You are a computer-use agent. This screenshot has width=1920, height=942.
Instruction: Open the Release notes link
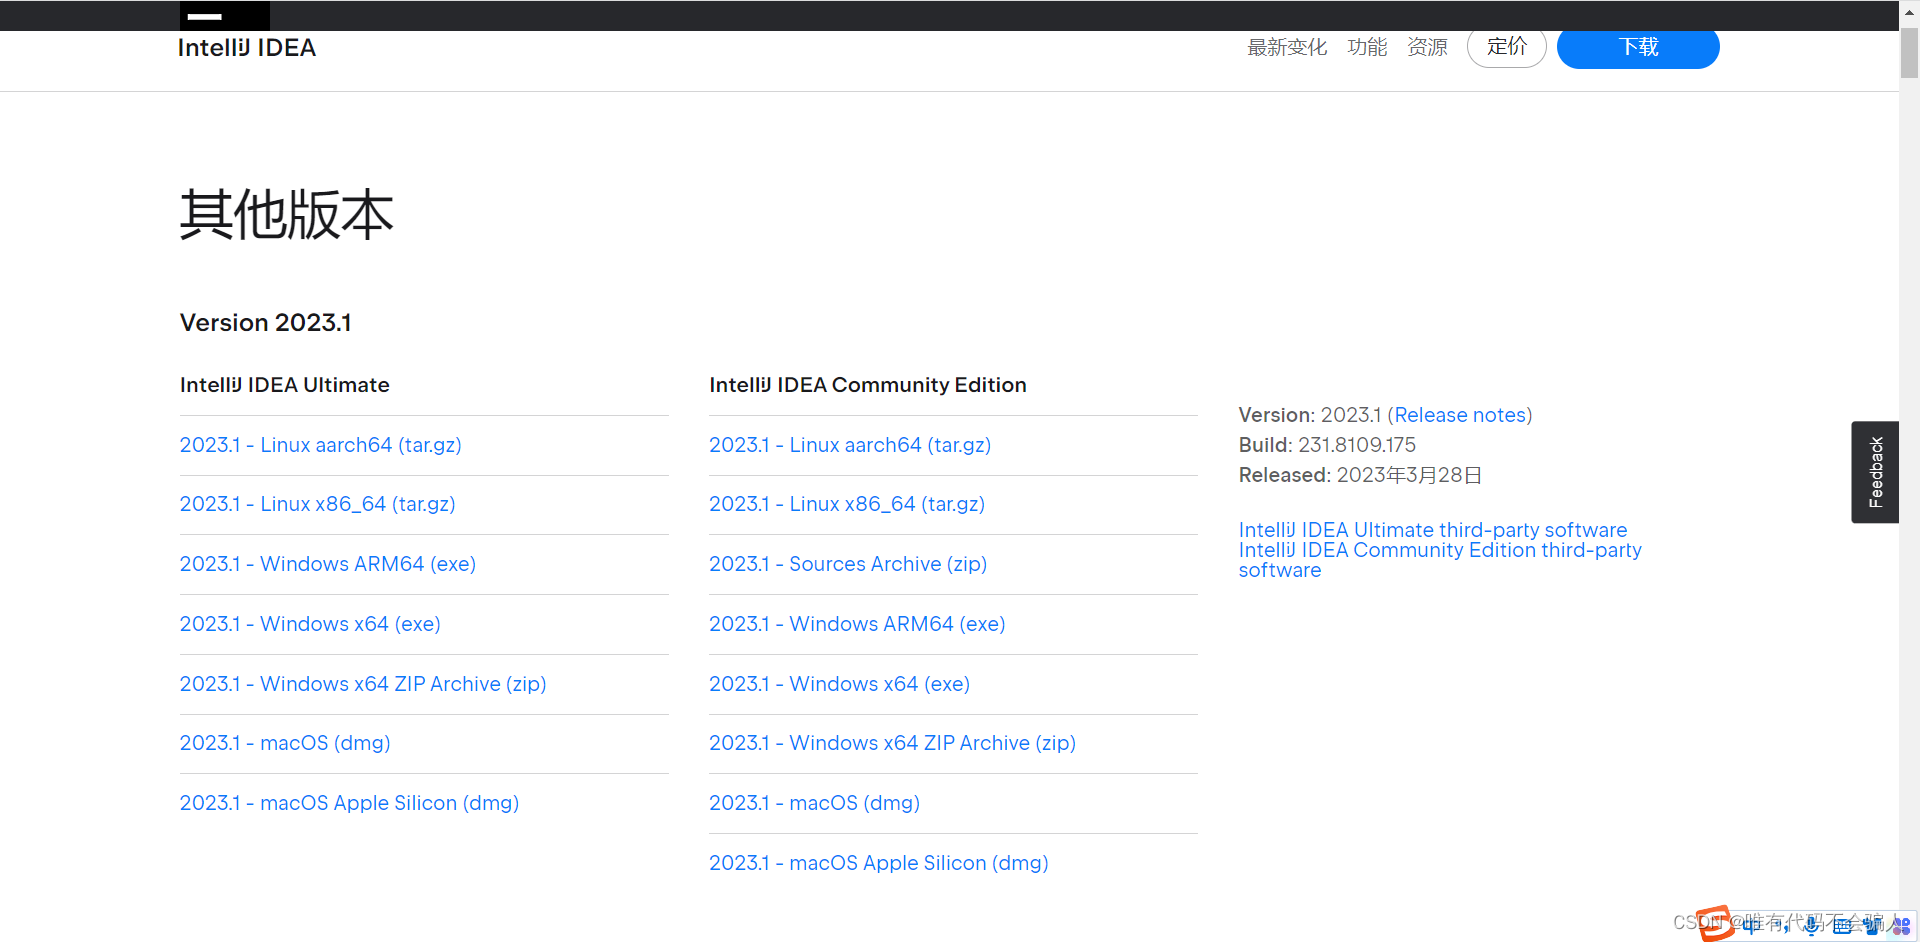tap(1460, 415)
